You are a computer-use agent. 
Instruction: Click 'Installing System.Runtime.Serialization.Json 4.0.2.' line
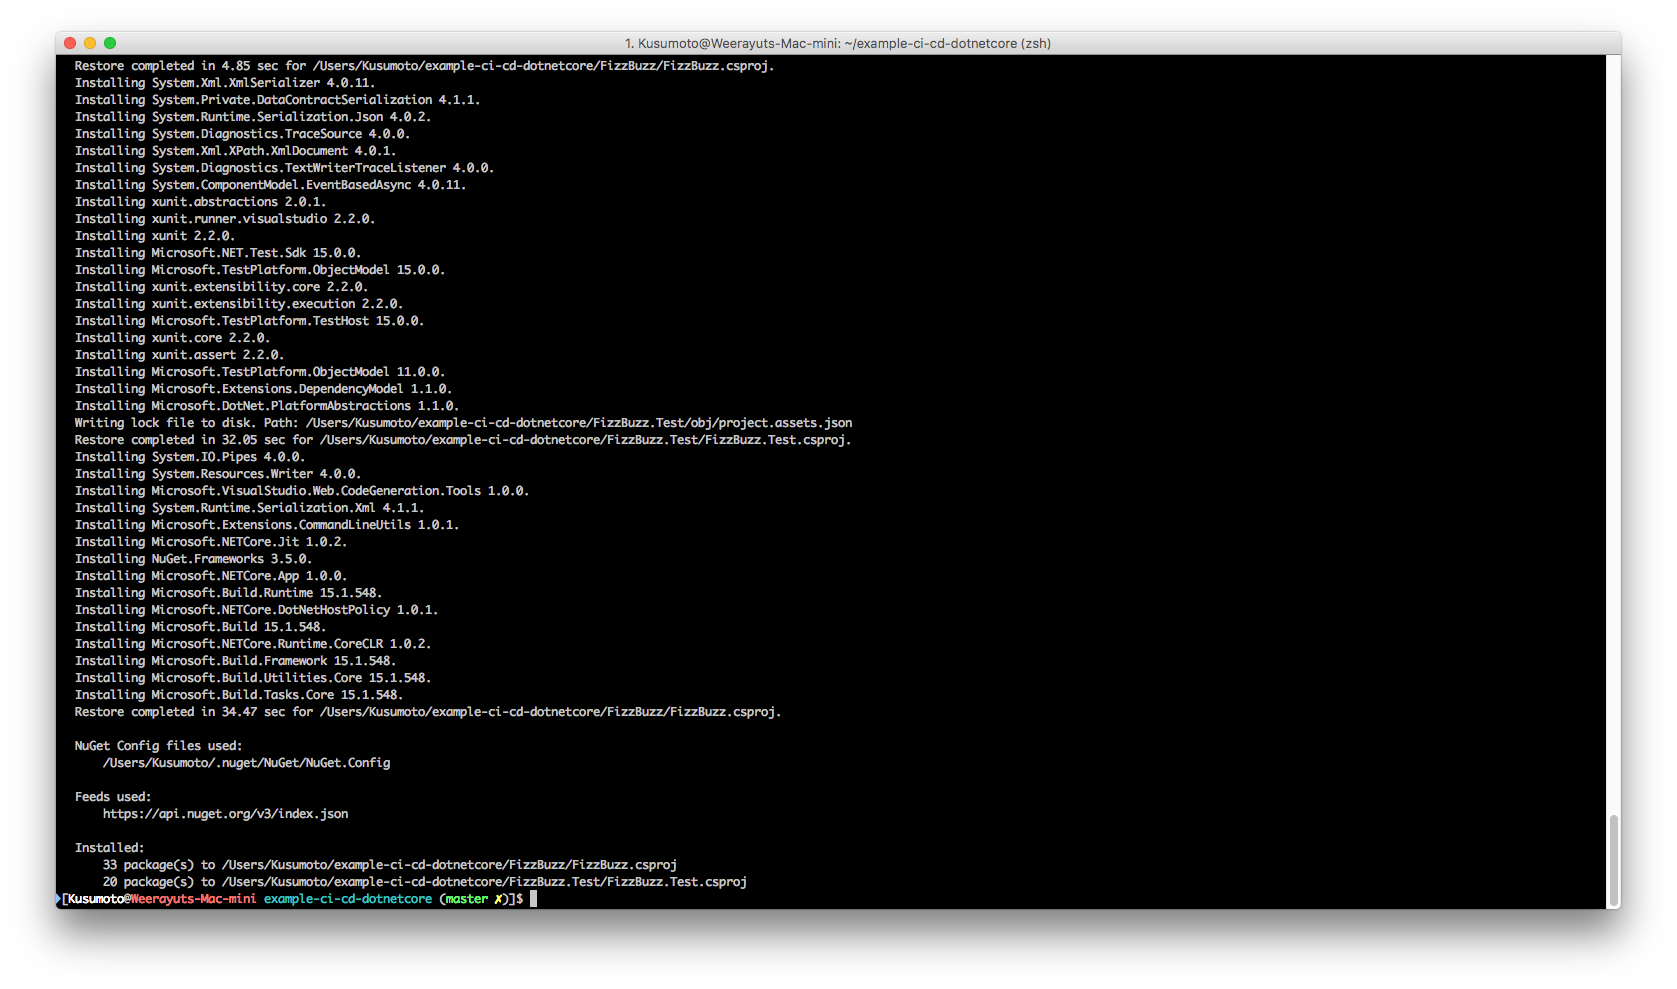click(x=253, y=117)
